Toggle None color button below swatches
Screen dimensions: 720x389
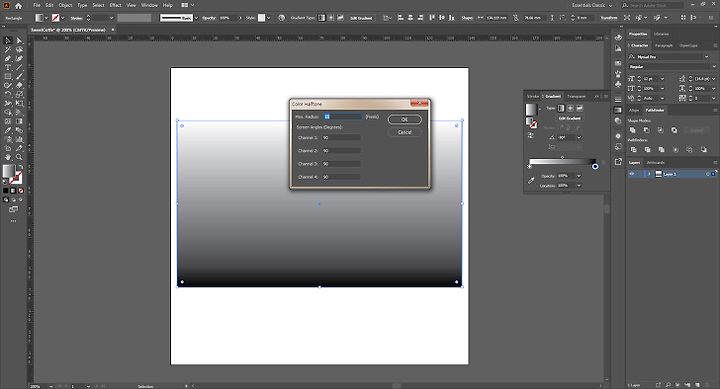pyautogui.click(x=21, y=191)
